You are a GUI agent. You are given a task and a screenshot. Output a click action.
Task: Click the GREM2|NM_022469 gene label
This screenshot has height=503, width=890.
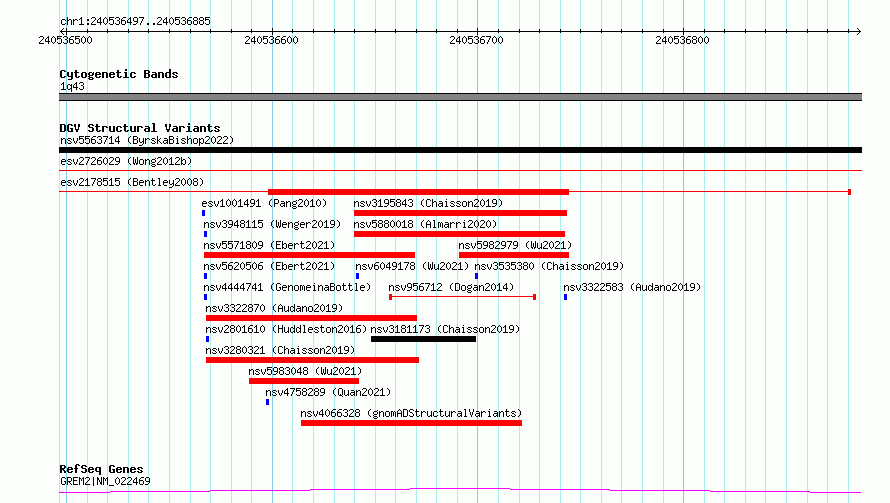(105, 481)
